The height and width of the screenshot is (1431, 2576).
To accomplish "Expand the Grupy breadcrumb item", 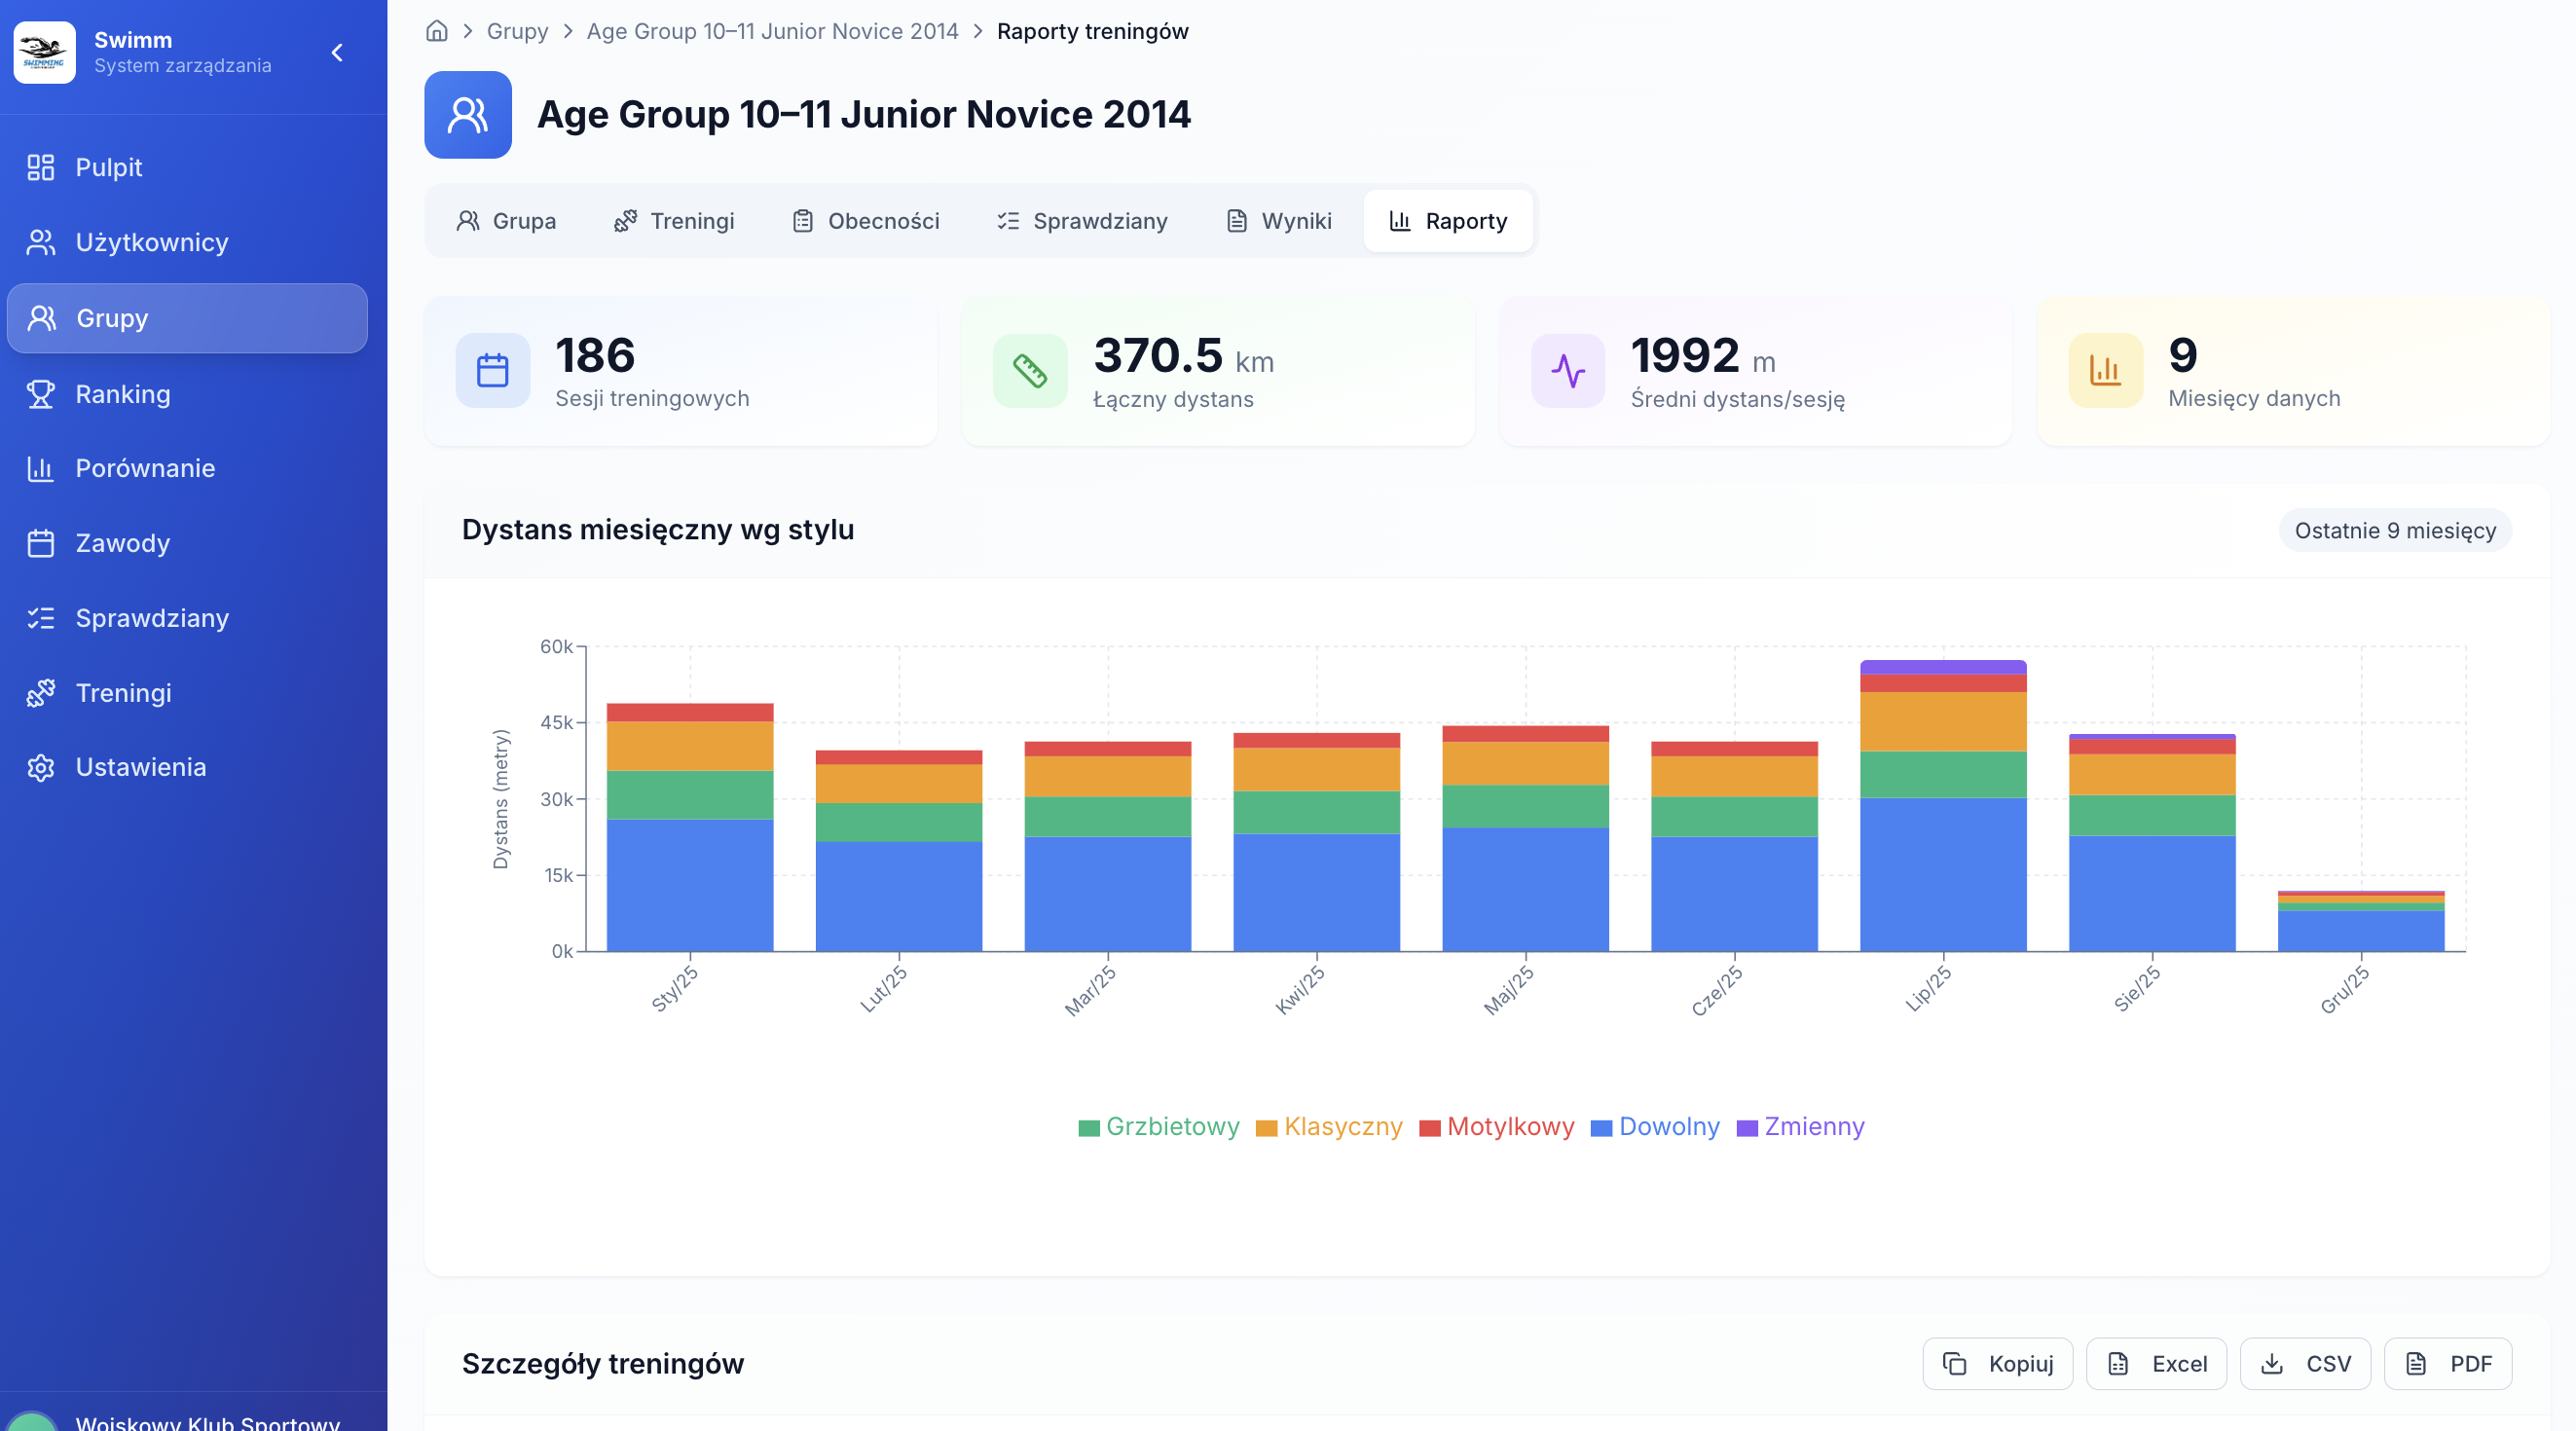I will coord(517,31).
